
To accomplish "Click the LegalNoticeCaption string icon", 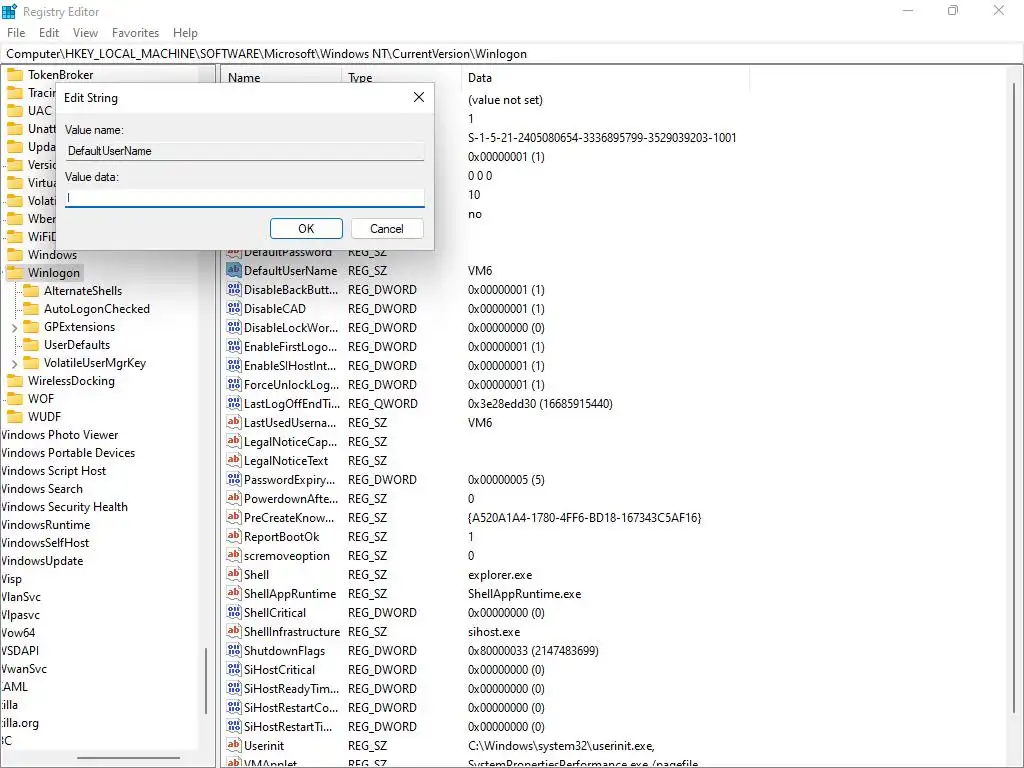I will [234, 440].
